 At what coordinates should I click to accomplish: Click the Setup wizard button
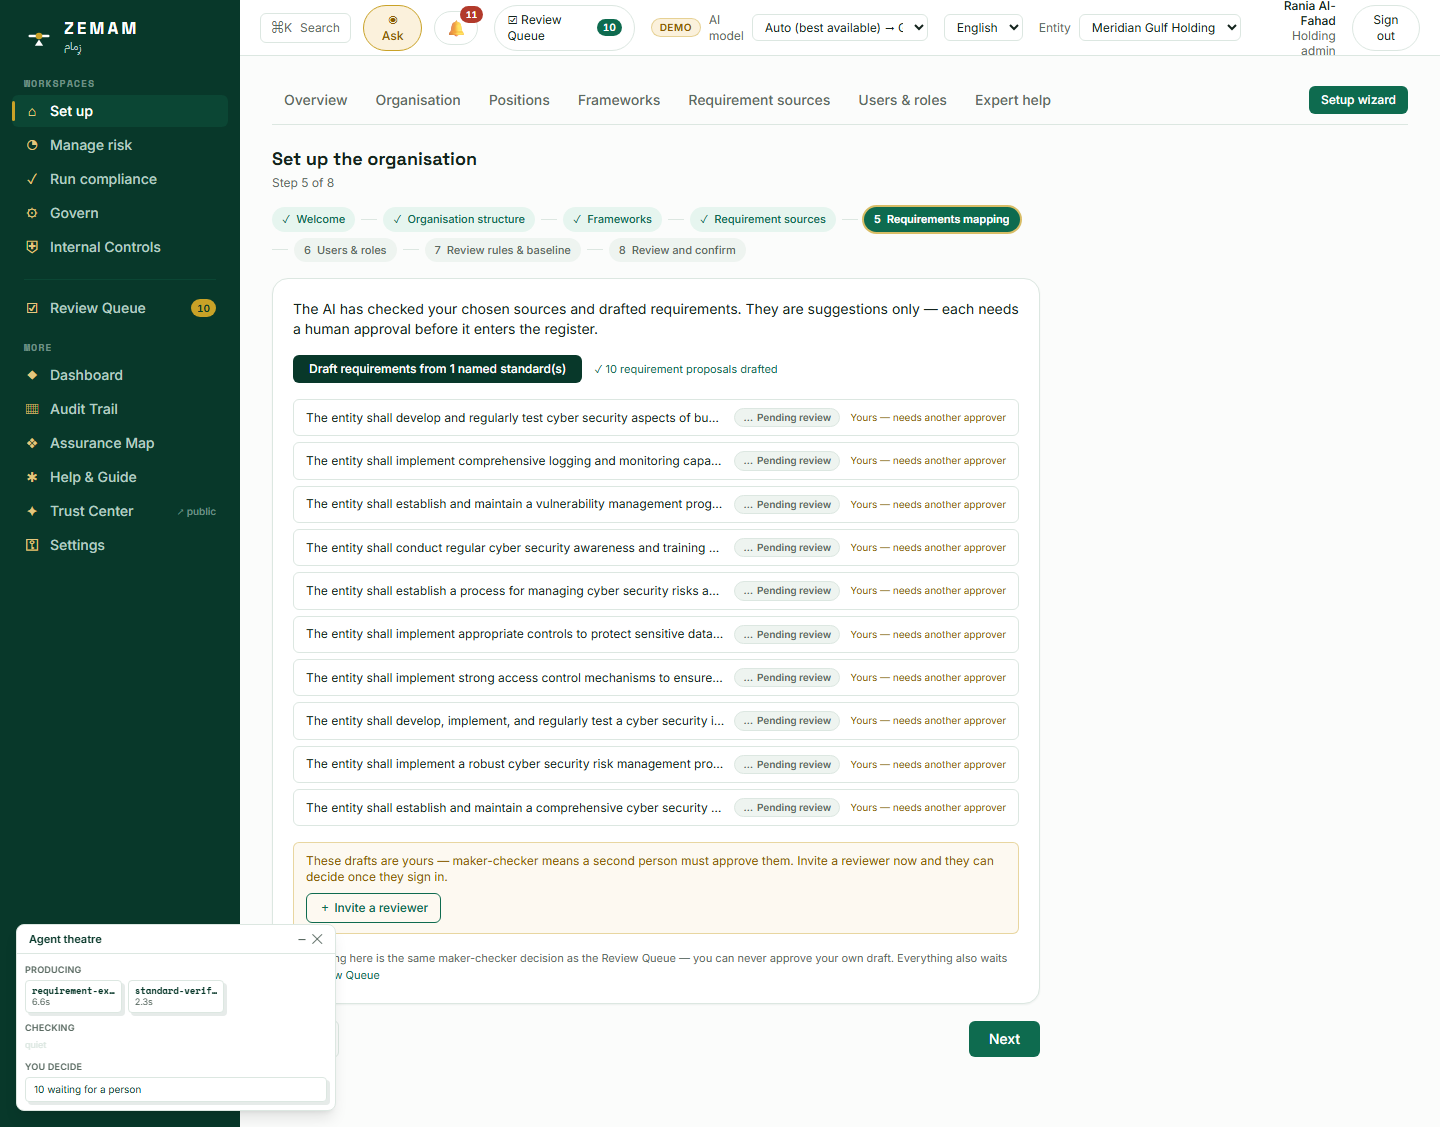coord(1358,100)
